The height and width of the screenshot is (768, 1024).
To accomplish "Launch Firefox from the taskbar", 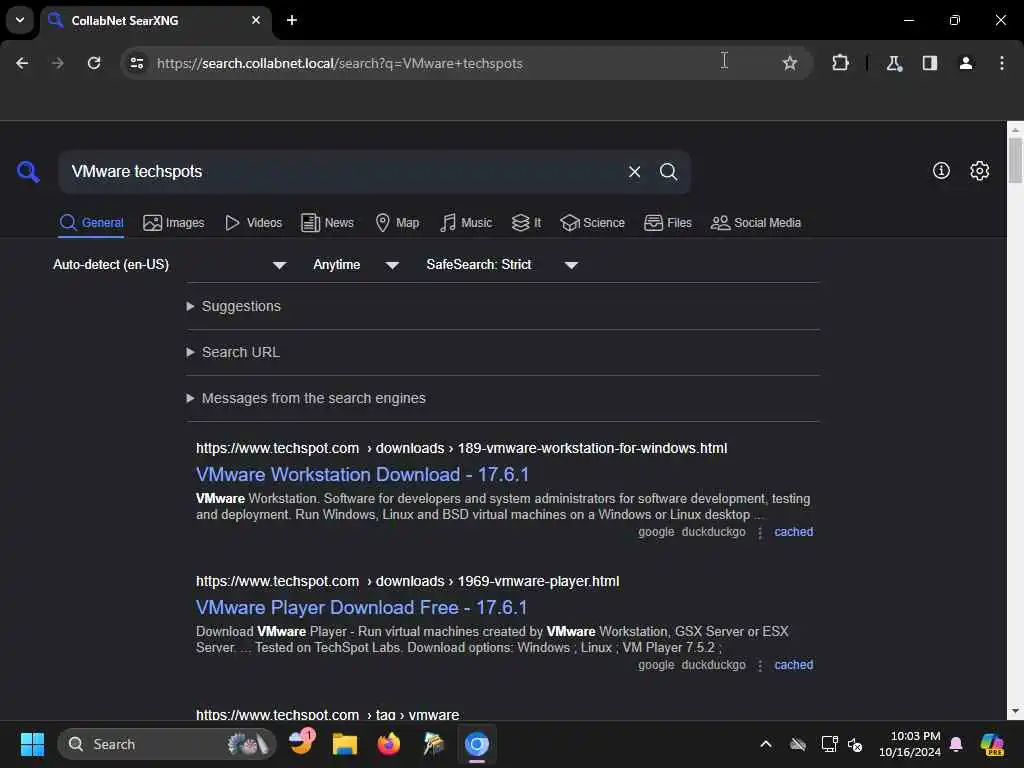I will click(x=389, y=744).
